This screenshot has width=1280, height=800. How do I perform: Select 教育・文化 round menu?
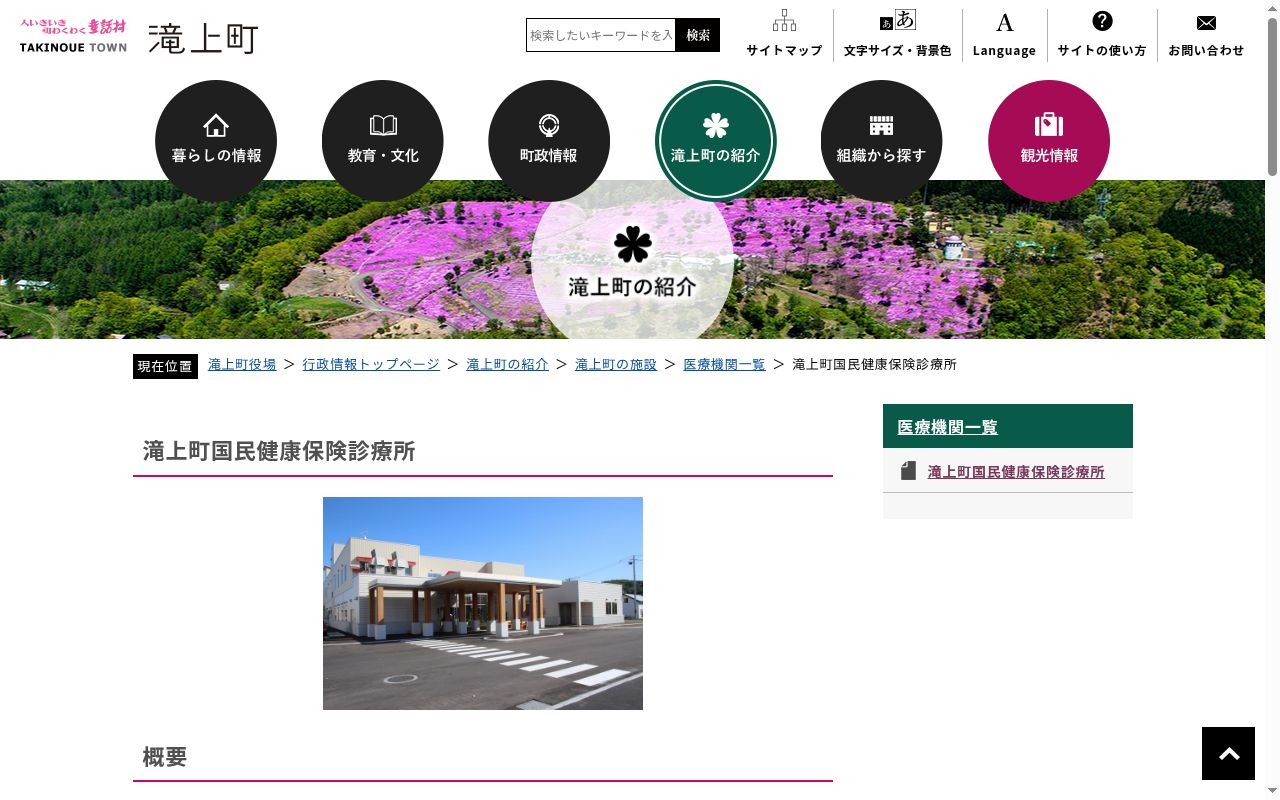pyautogui.click(x=383, y=141)
